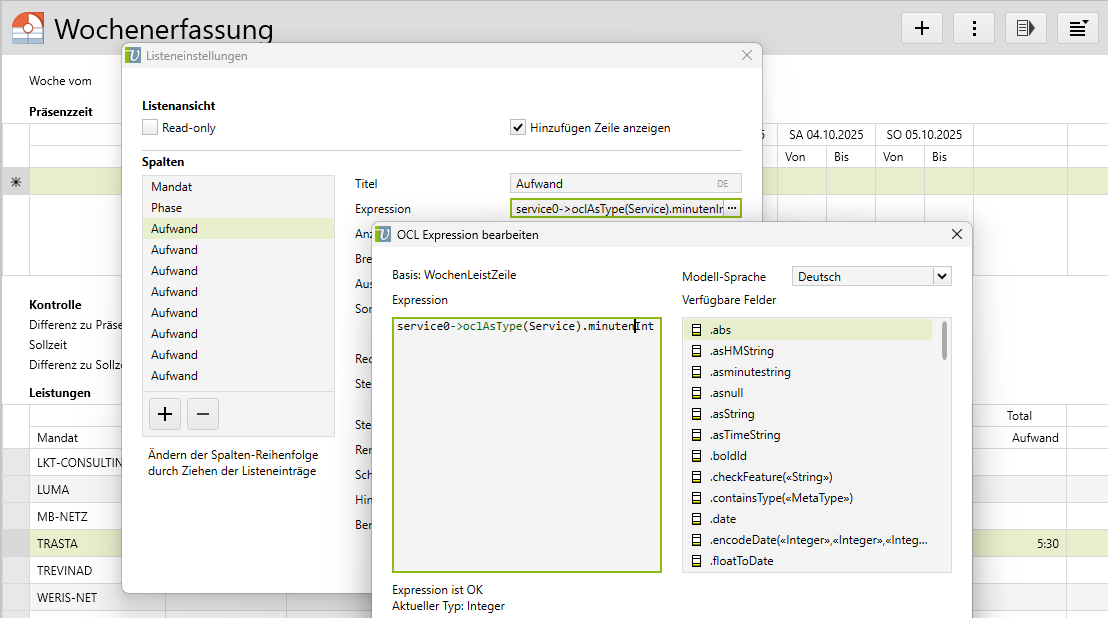Pick .floatToDate in available fields list
The image size is (1108, 618).
[741, 561]
